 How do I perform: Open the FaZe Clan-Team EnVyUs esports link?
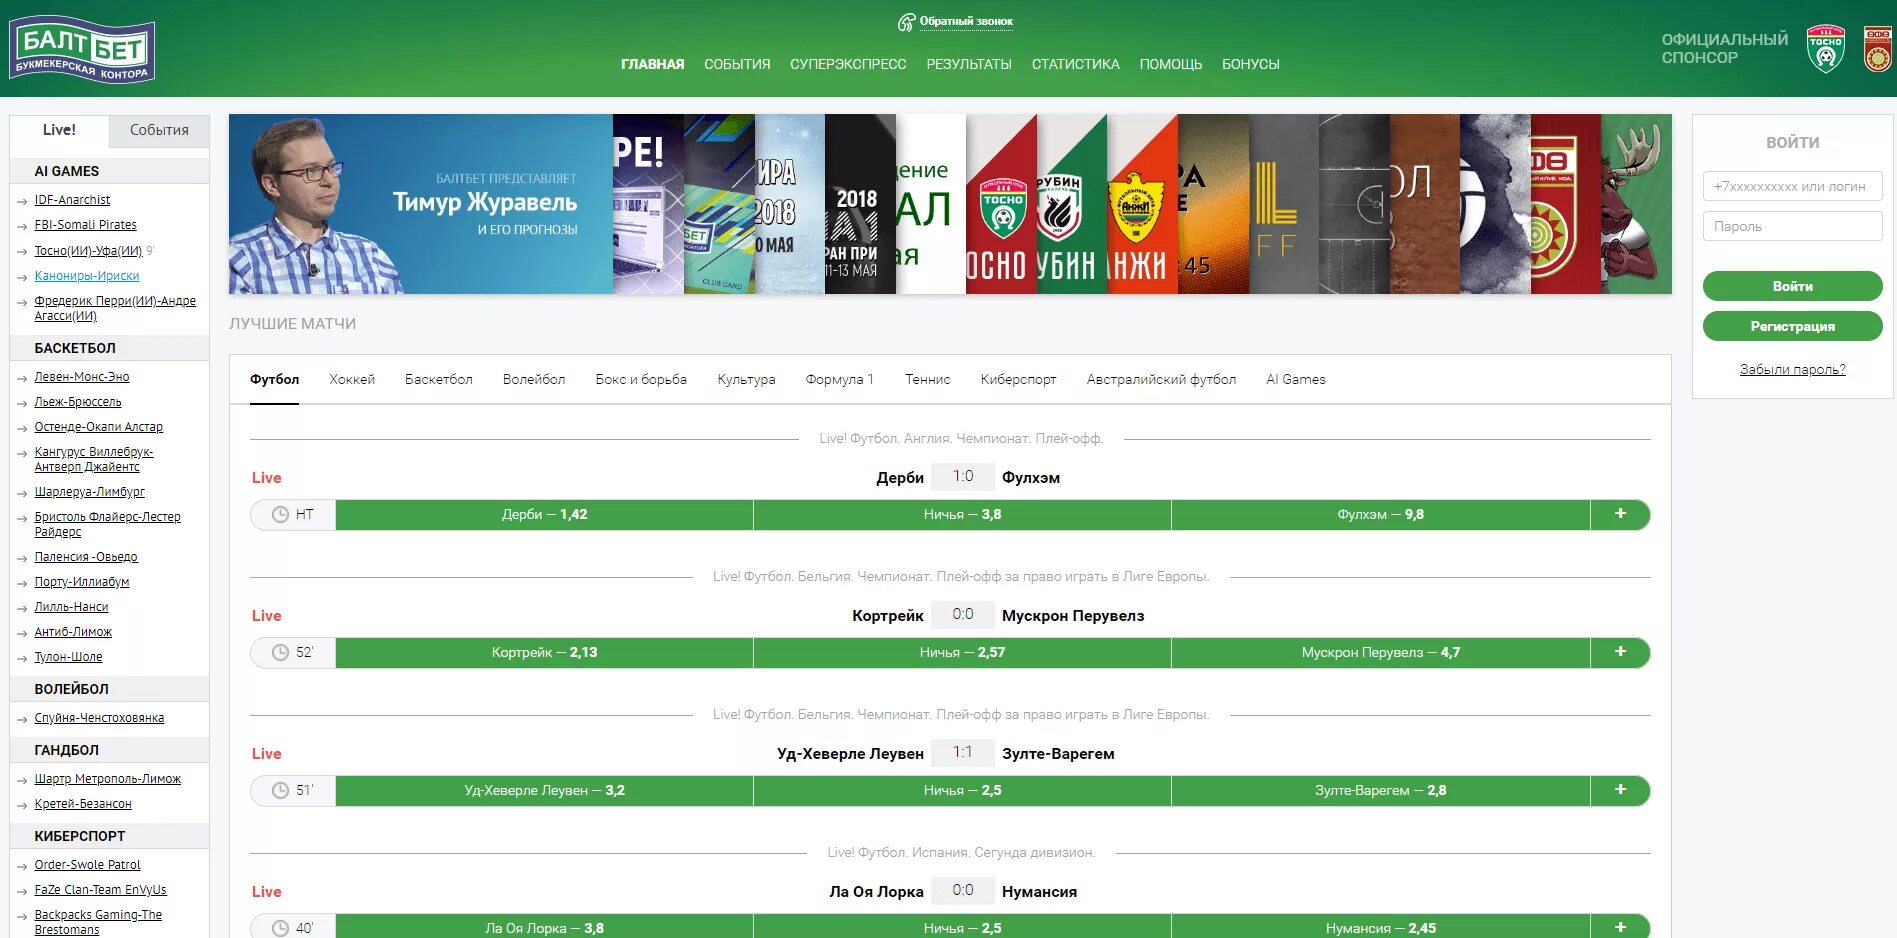pyautogui.click(x=100, y=890)
